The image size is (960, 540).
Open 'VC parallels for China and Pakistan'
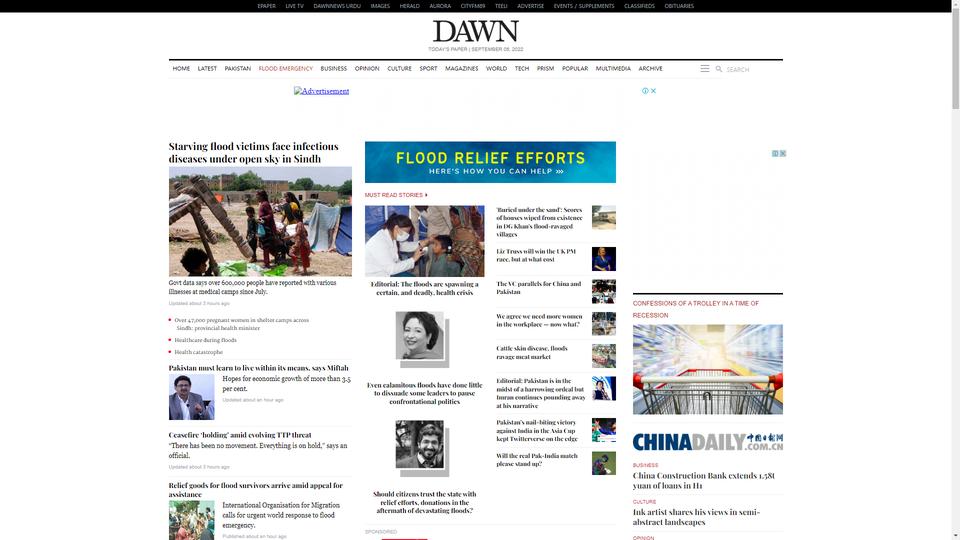click(x=538, y=288)
